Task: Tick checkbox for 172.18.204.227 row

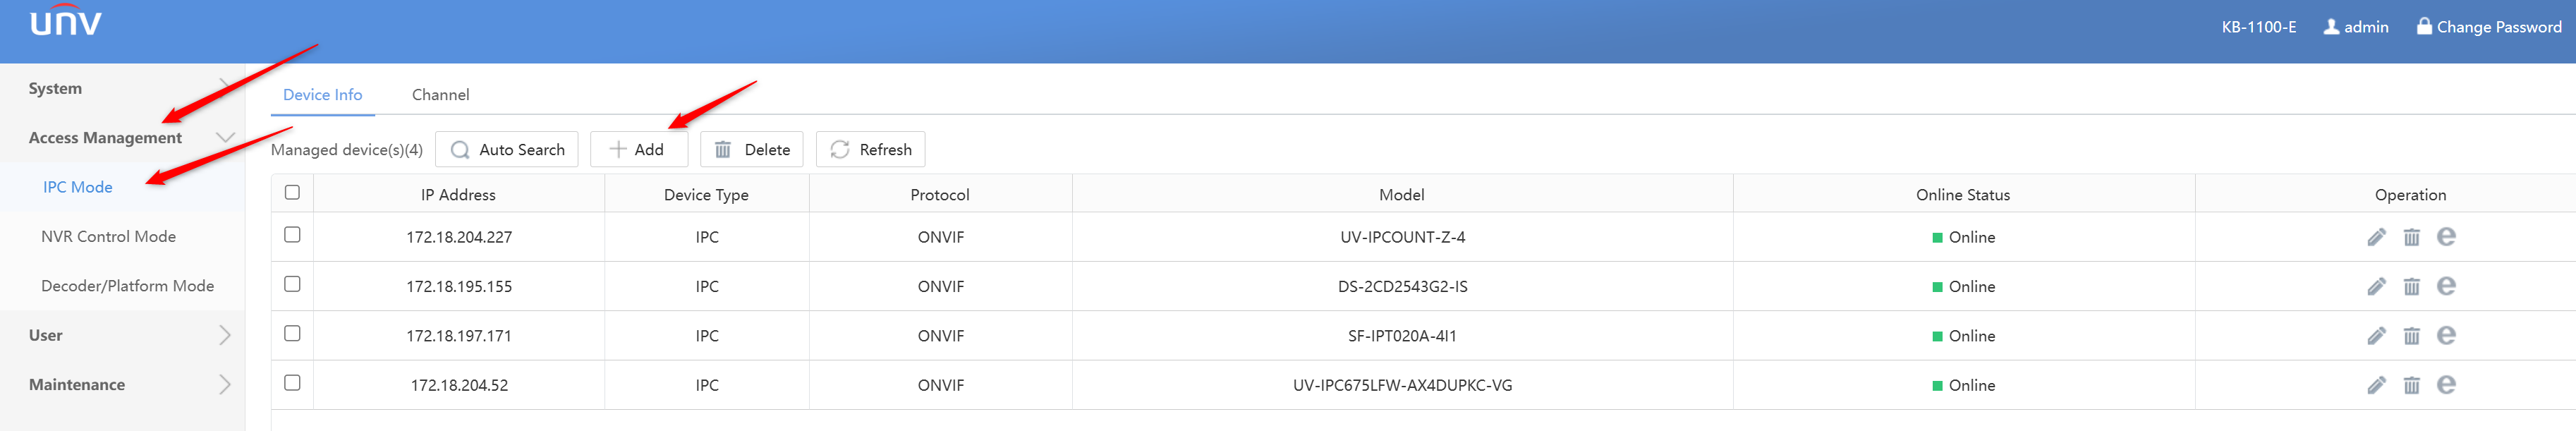Action: (292, 235)
